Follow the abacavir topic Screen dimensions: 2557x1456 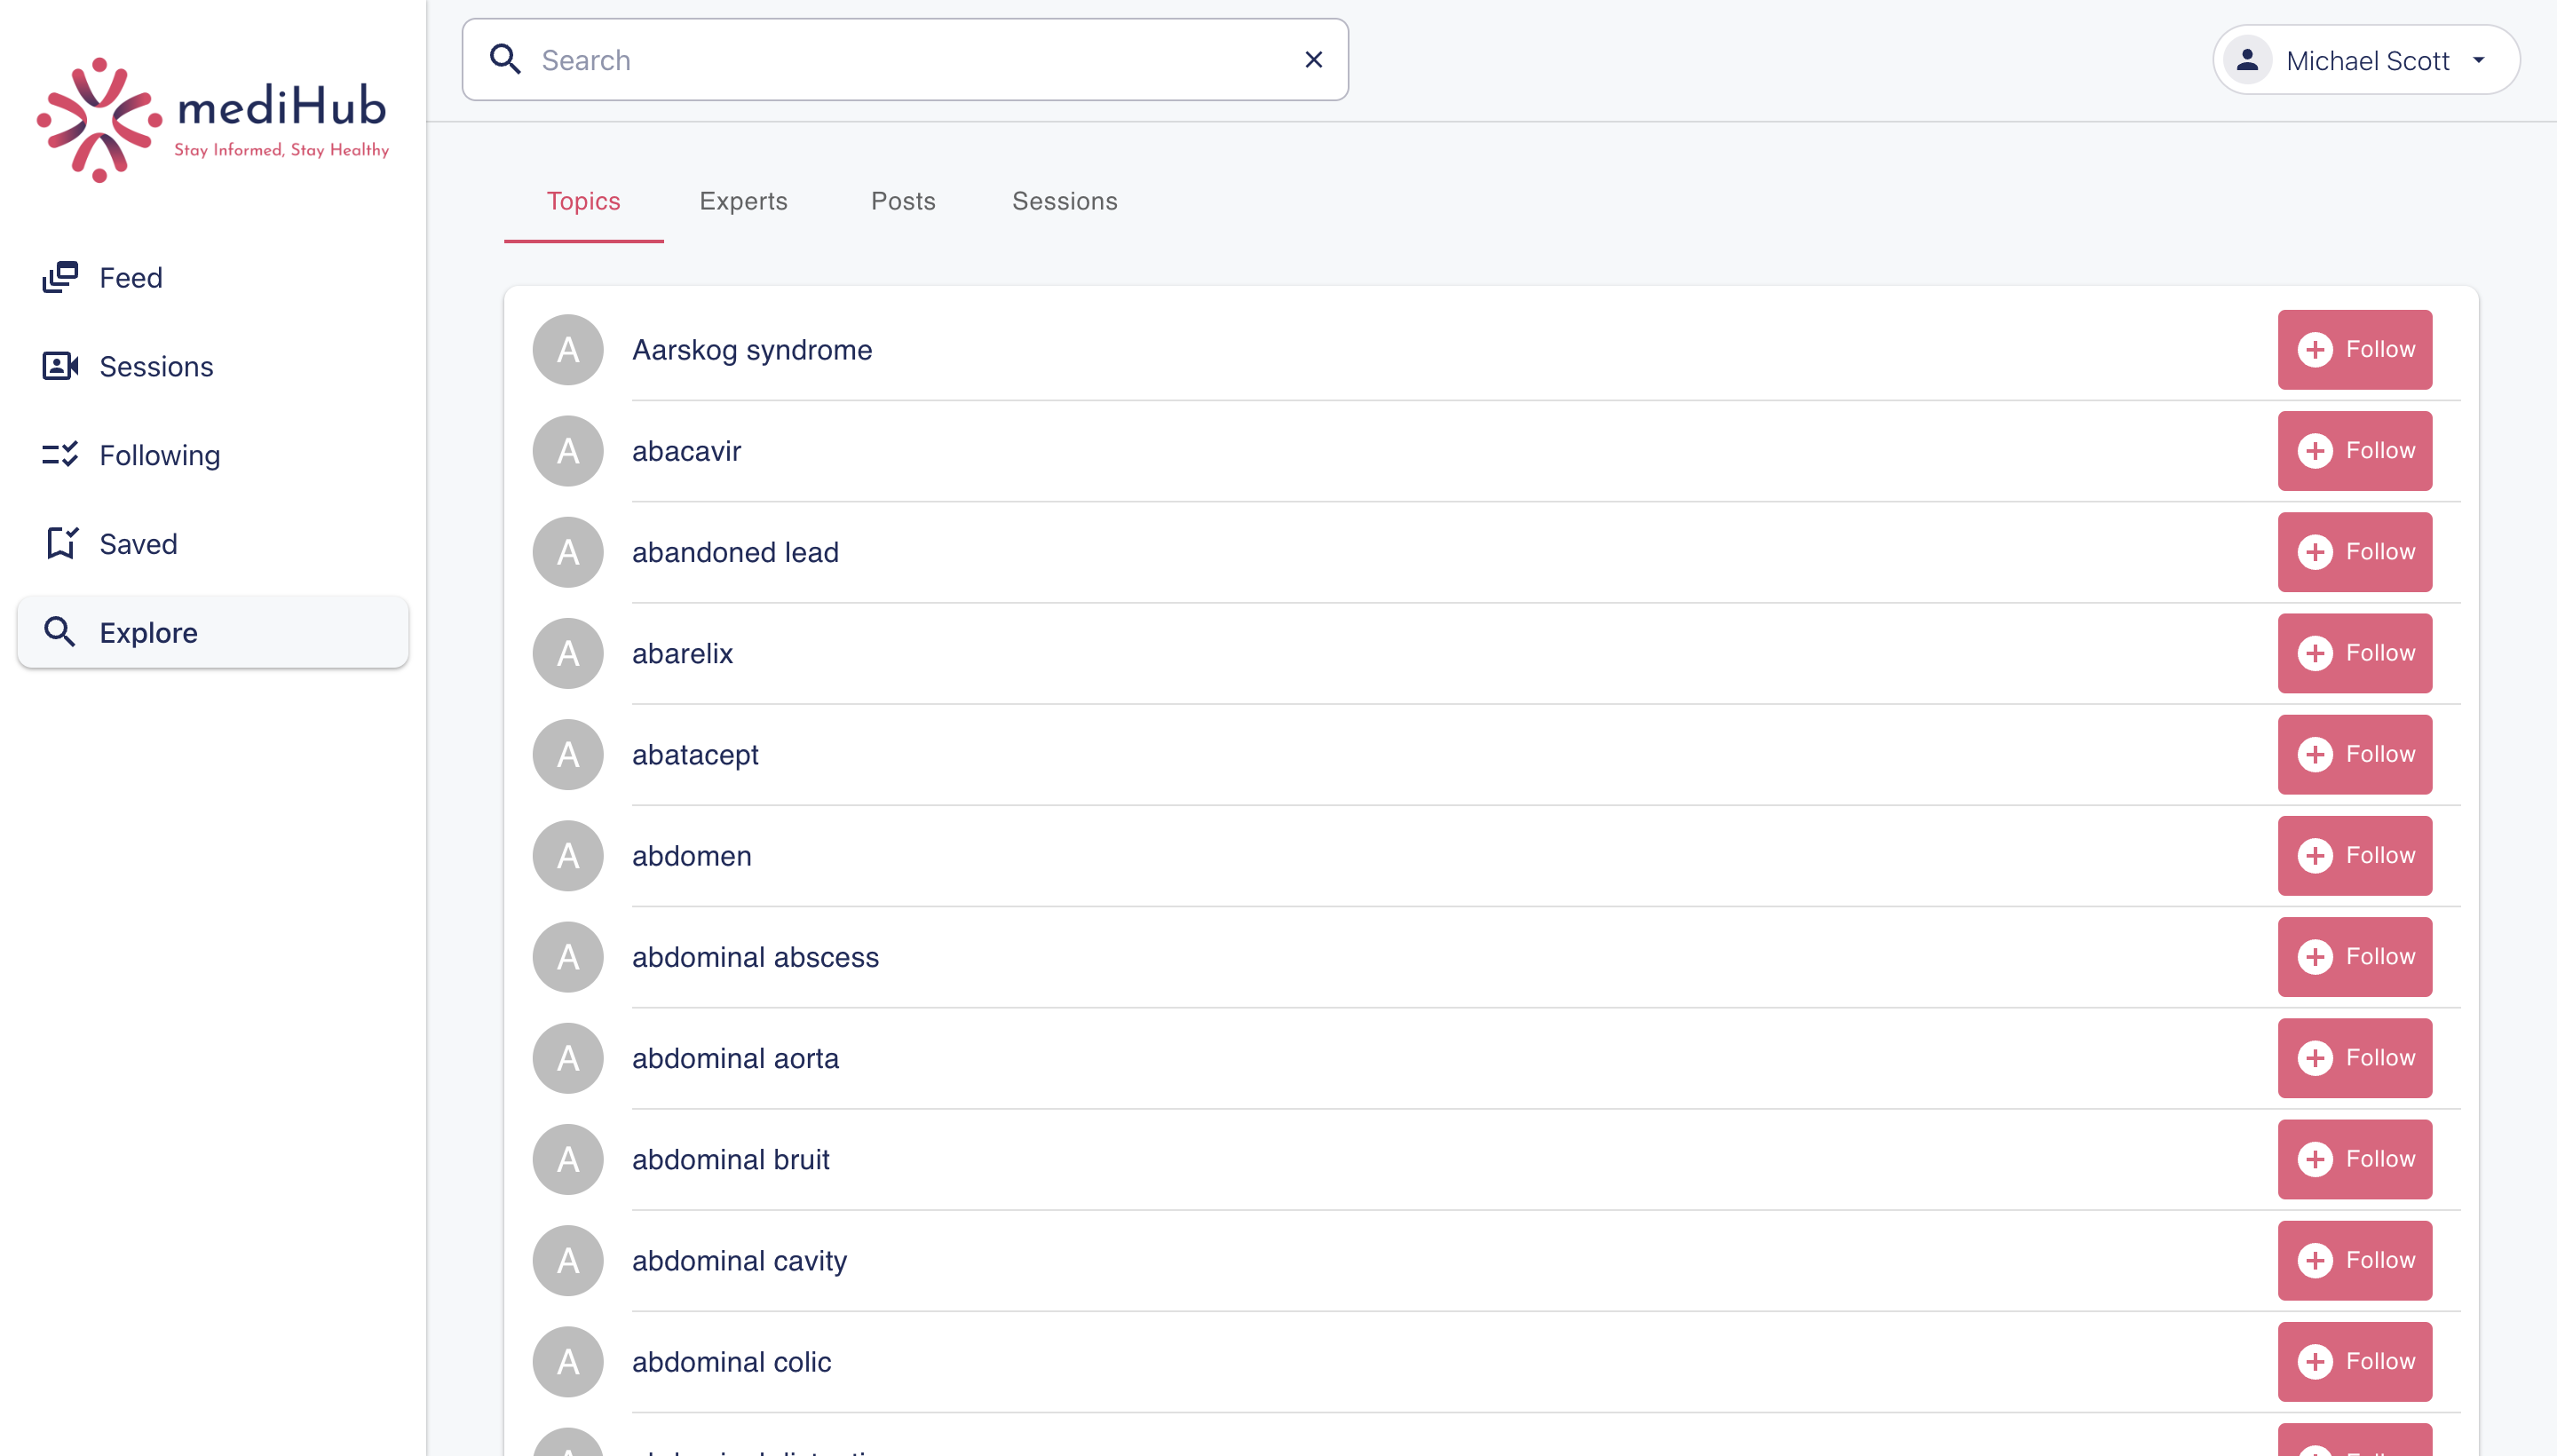pyautogui.click(x=2354, y=451)
